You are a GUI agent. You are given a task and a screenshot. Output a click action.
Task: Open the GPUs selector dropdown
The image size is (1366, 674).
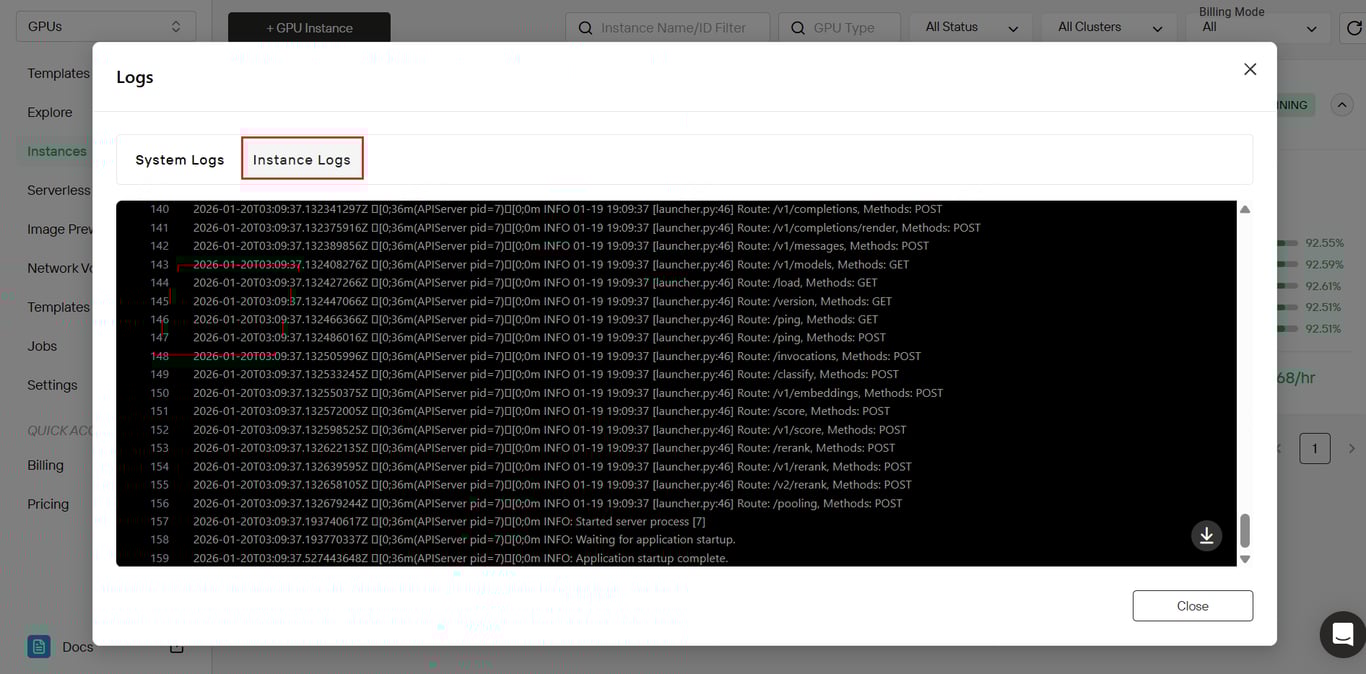[106, 26]
